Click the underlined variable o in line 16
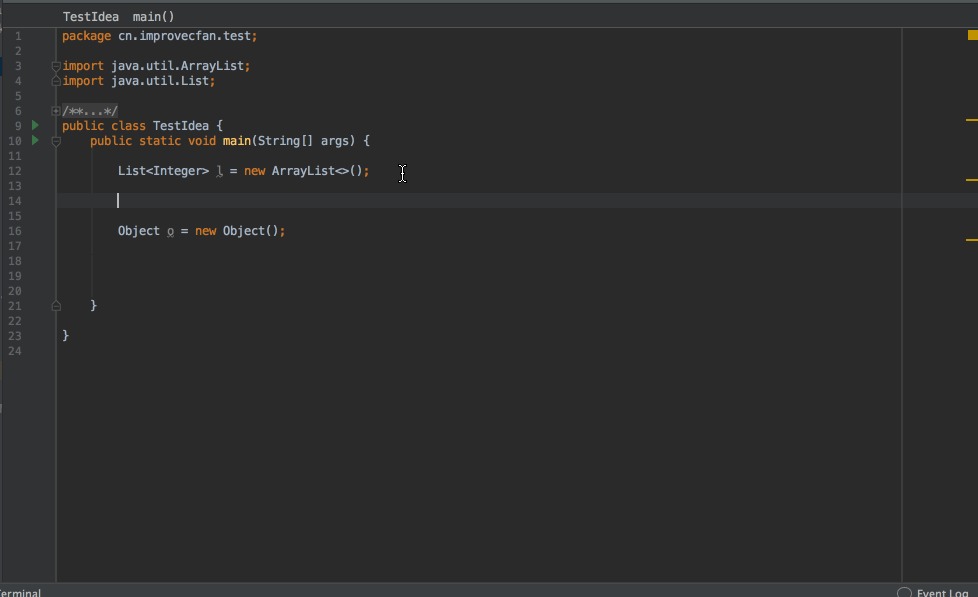 click(171, 231)
